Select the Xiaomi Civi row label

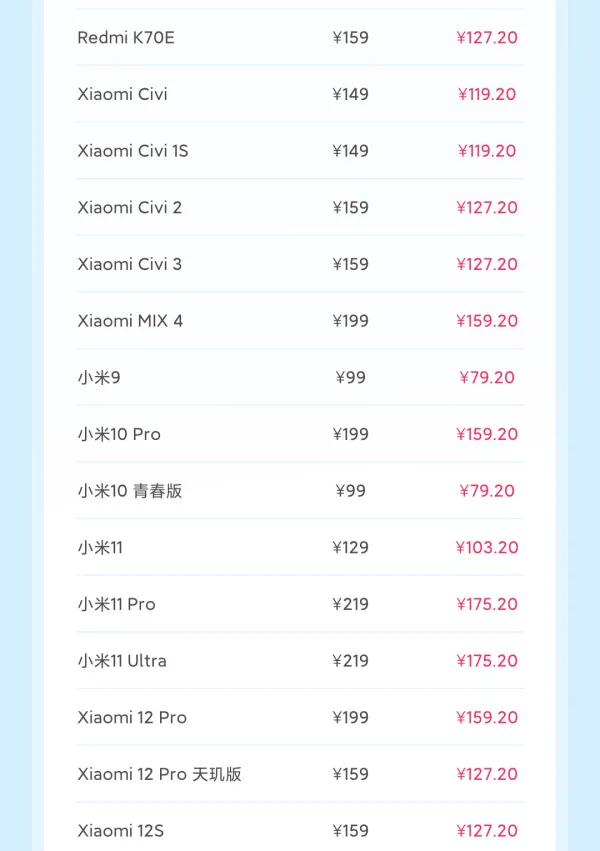point(122,94)
